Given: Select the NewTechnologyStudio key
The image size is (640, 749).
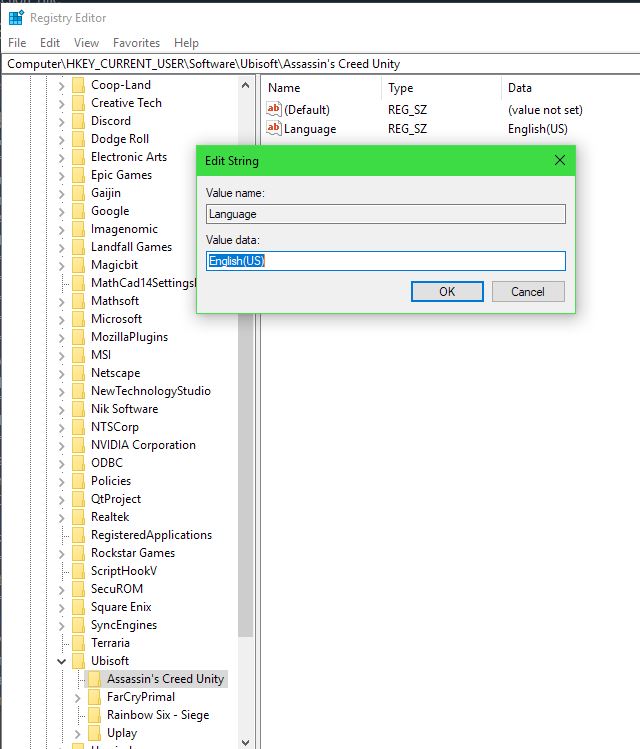Looking at the screenshot, I should click(151, 391).
